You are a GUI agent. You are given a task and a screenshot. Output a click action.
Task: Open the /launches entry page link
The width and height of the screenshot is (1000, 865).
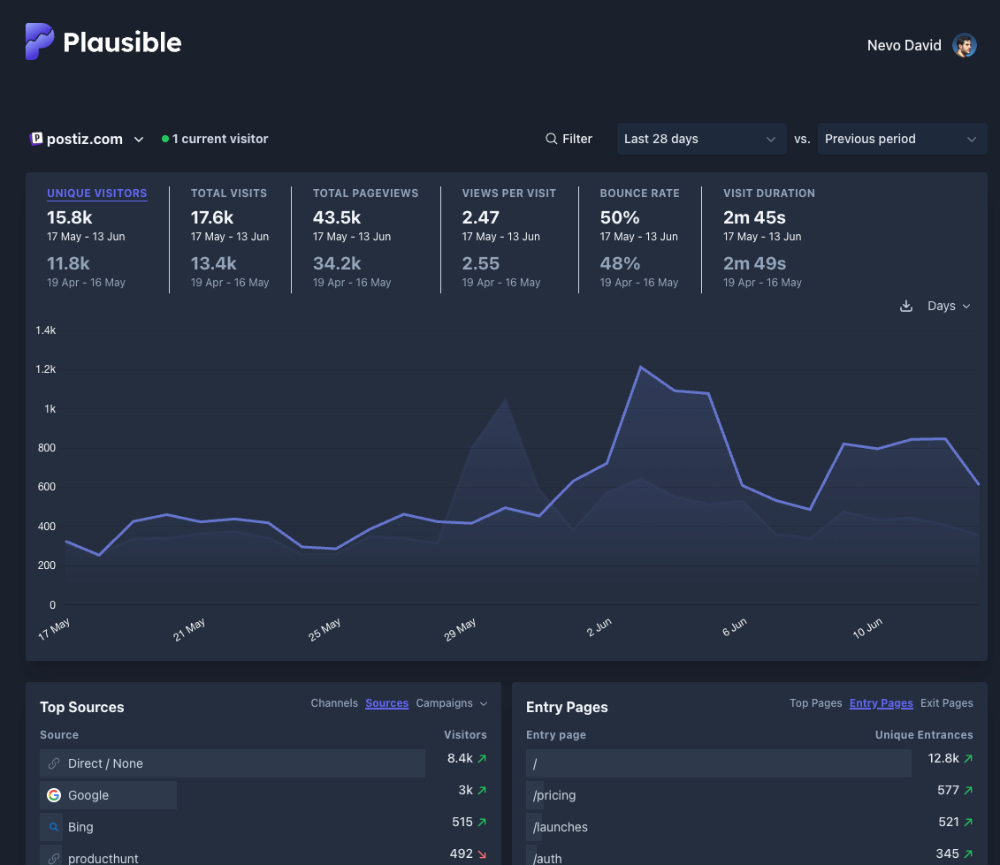click(560, 827)
